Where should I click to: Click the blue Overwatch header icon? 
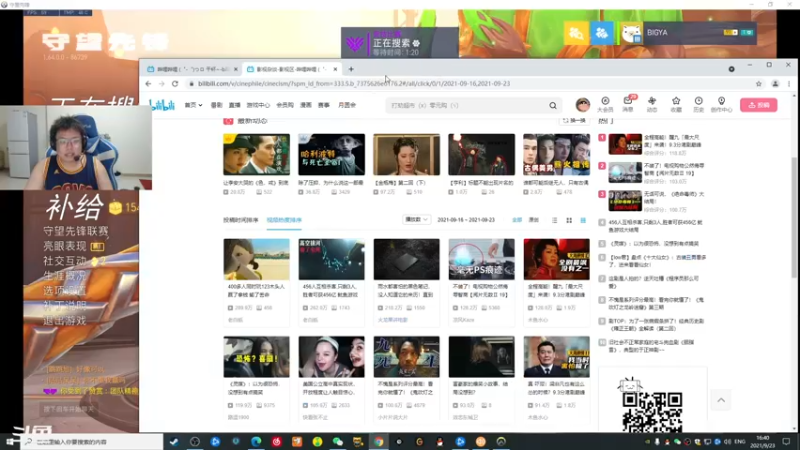(602, 33)
